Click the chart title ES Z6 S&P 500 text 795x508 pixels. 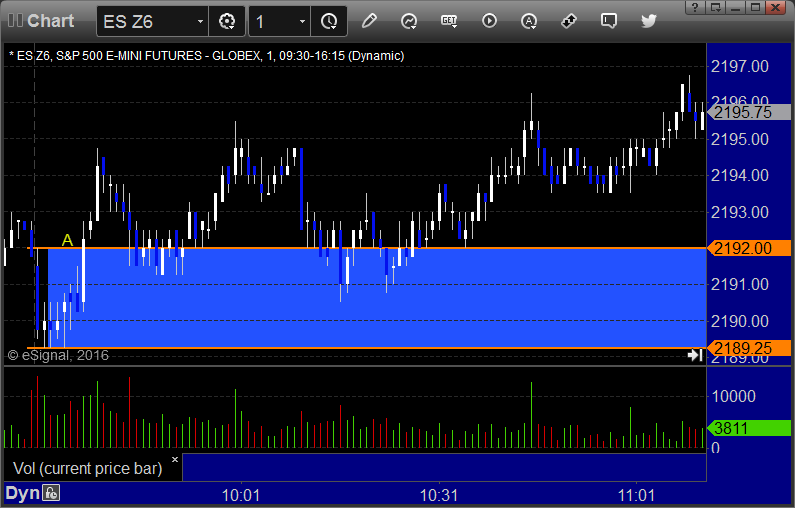tap(206, 56)
